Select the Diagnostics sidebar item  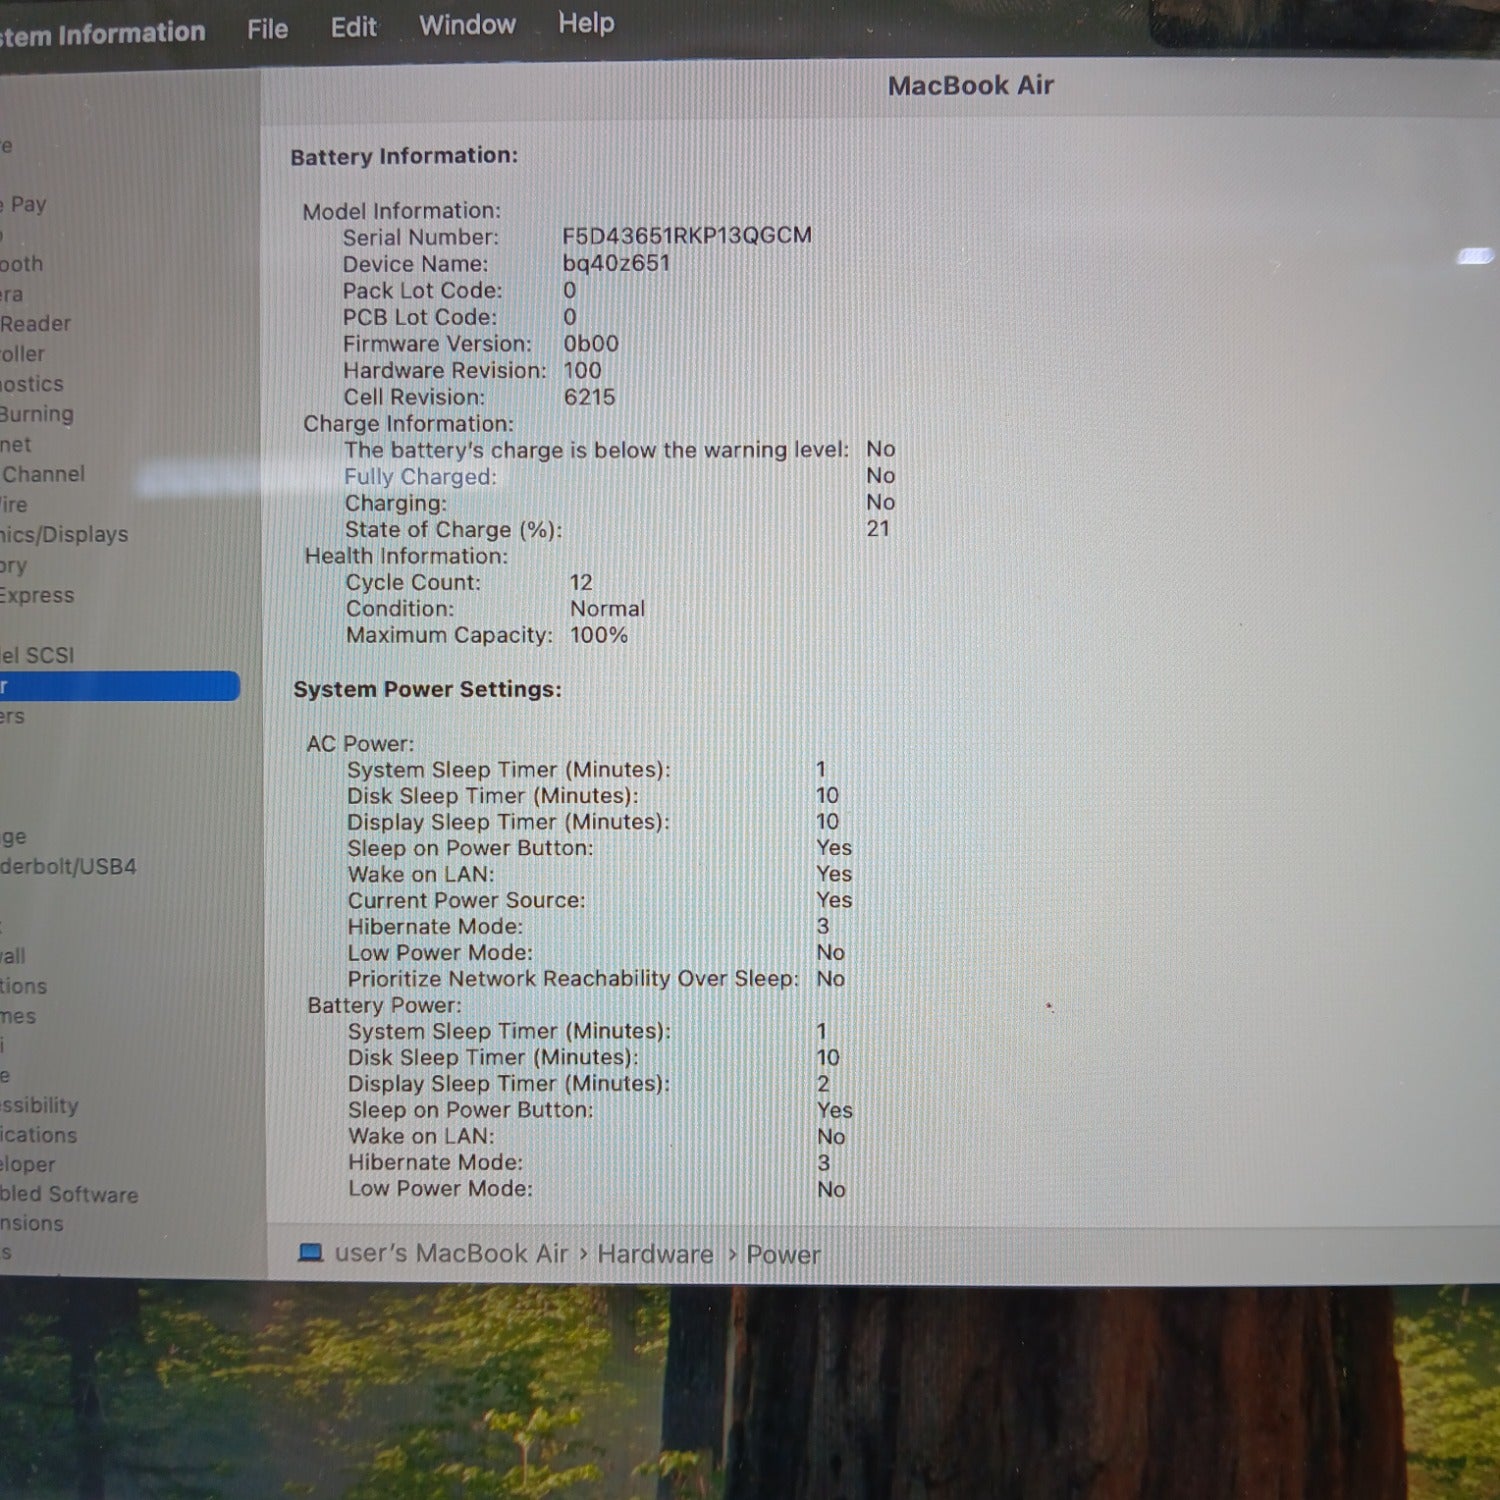click(x=32, y=384)
